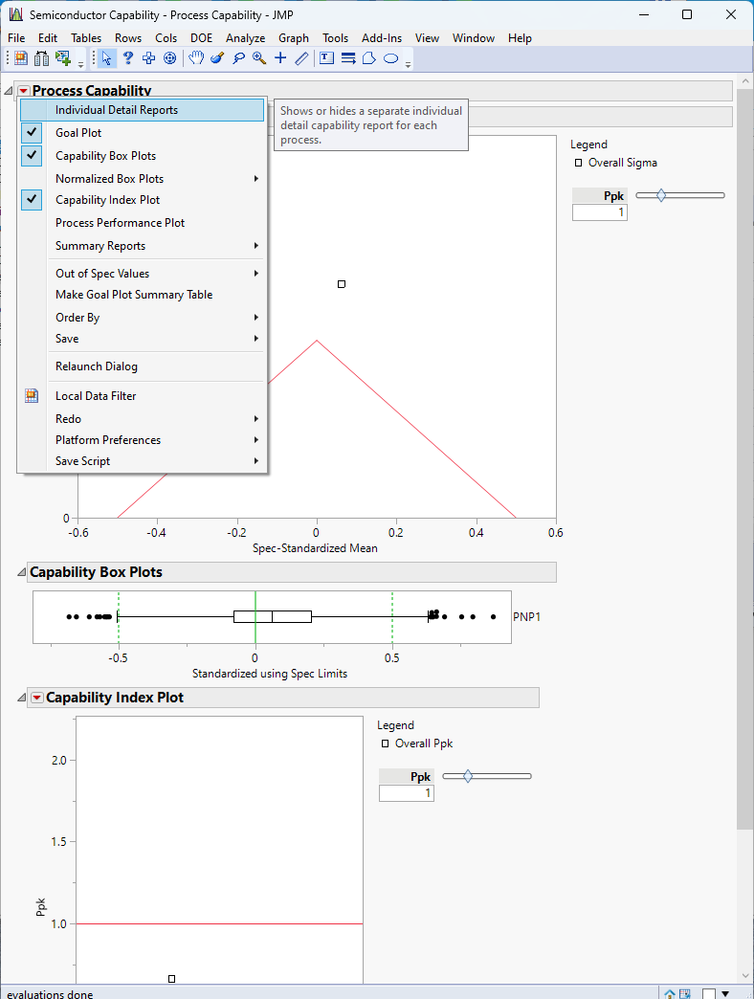Select the Crosshairs plus tool
The width and height of the screenshot is (754, 999).
(280, 59)
